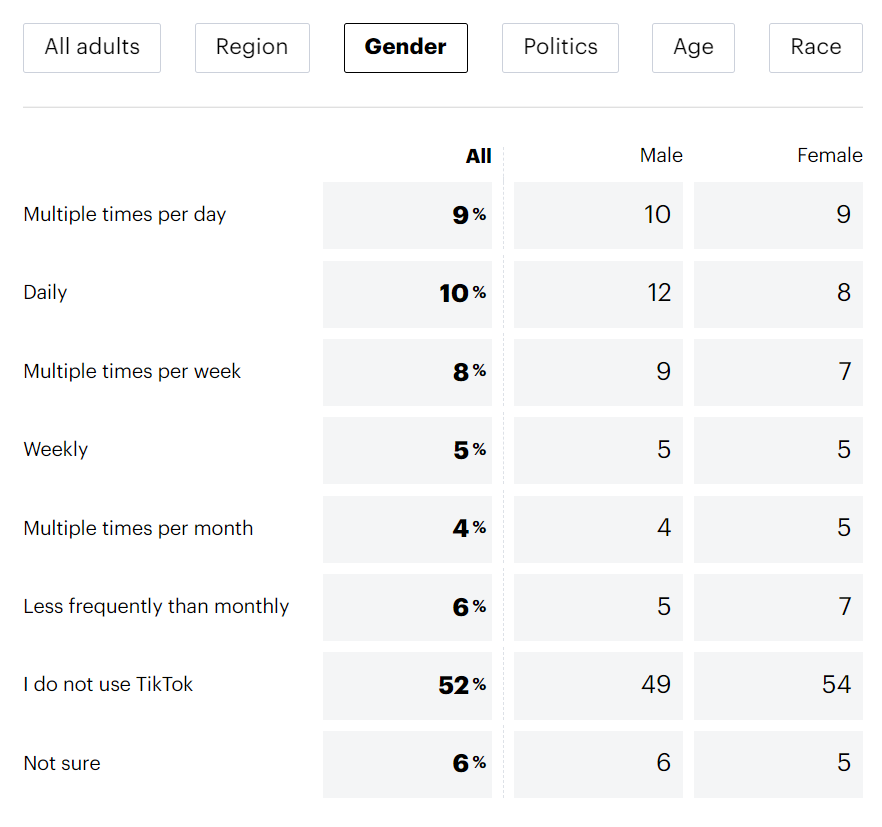The height and width of the screenshot is (827, 882).
Task: Click the Male column header
Action: (x=661, y=155)
